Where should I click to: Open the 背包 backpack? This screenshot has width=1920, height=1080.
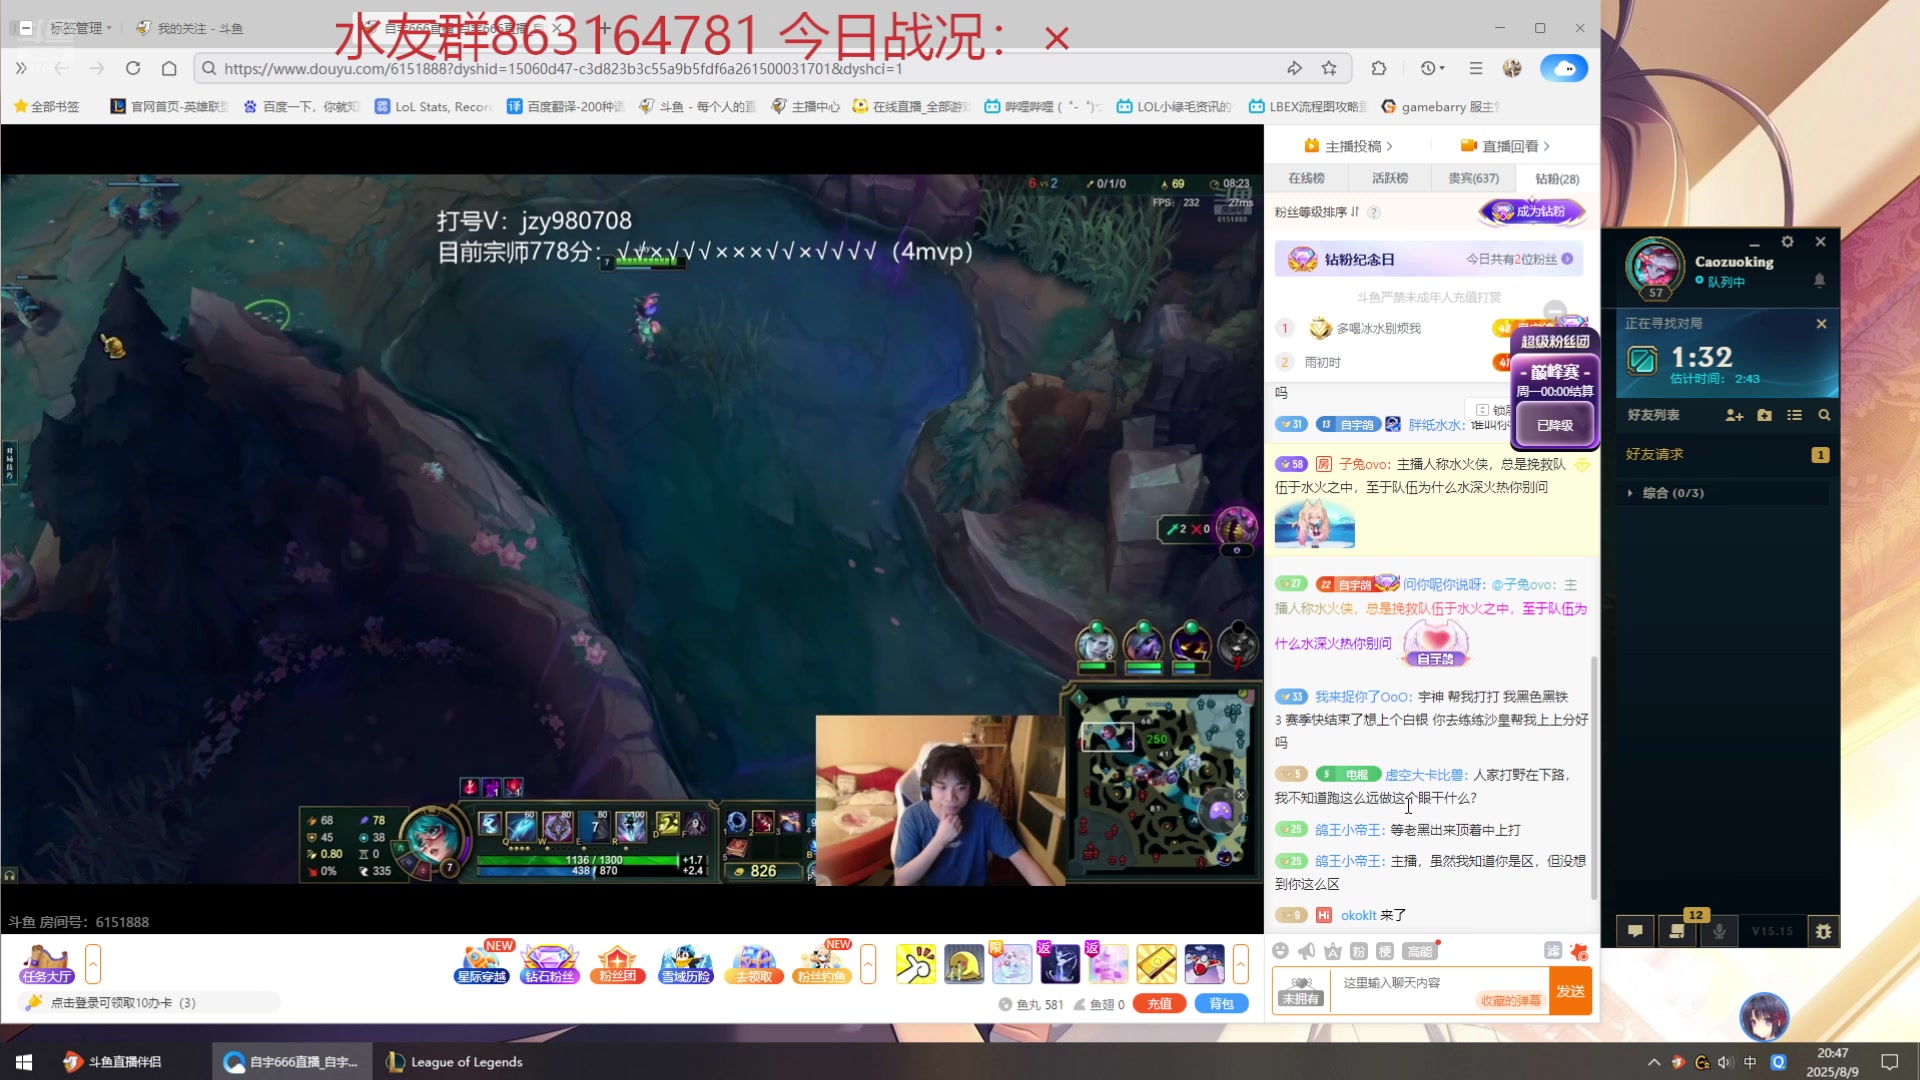(x=1221, y=1004)
